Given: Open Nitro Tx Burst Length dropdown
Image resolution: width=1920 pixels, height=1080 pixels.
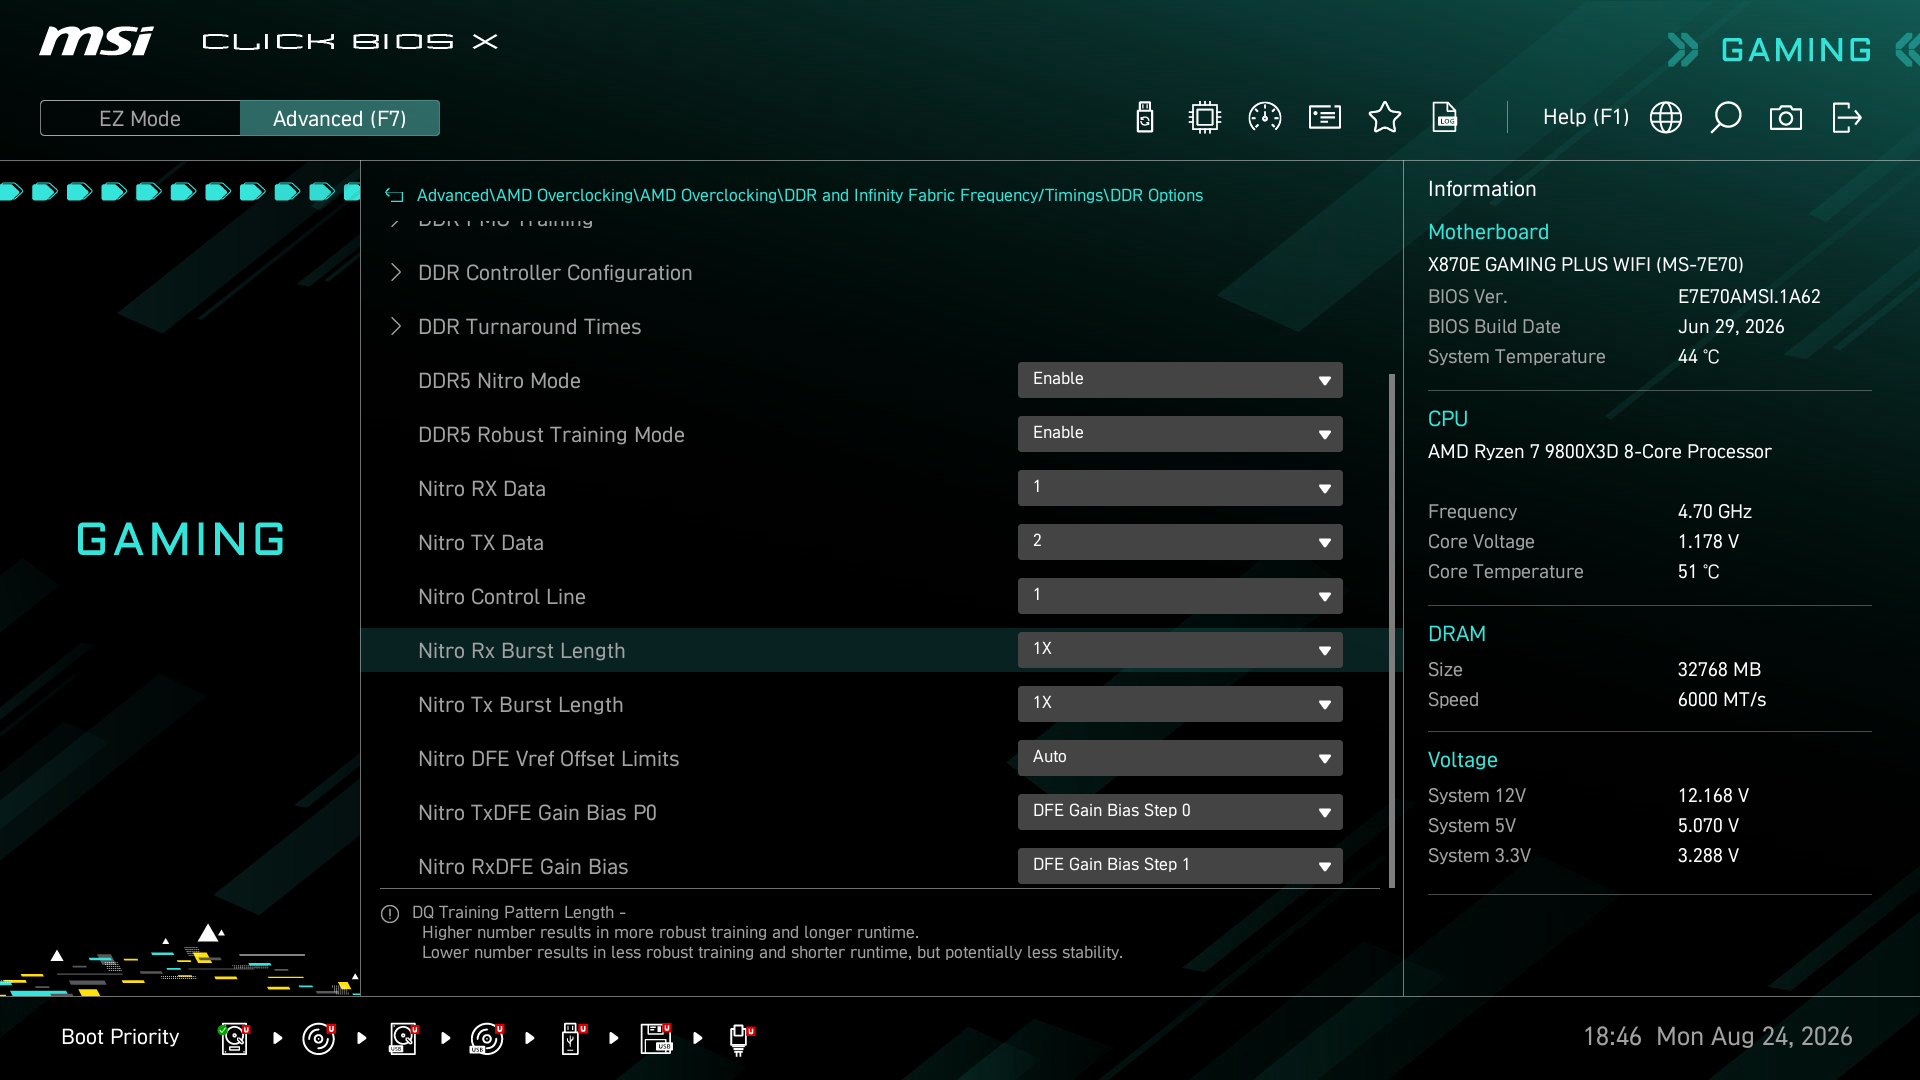Looking at the screenshot, I should 1180,704.
